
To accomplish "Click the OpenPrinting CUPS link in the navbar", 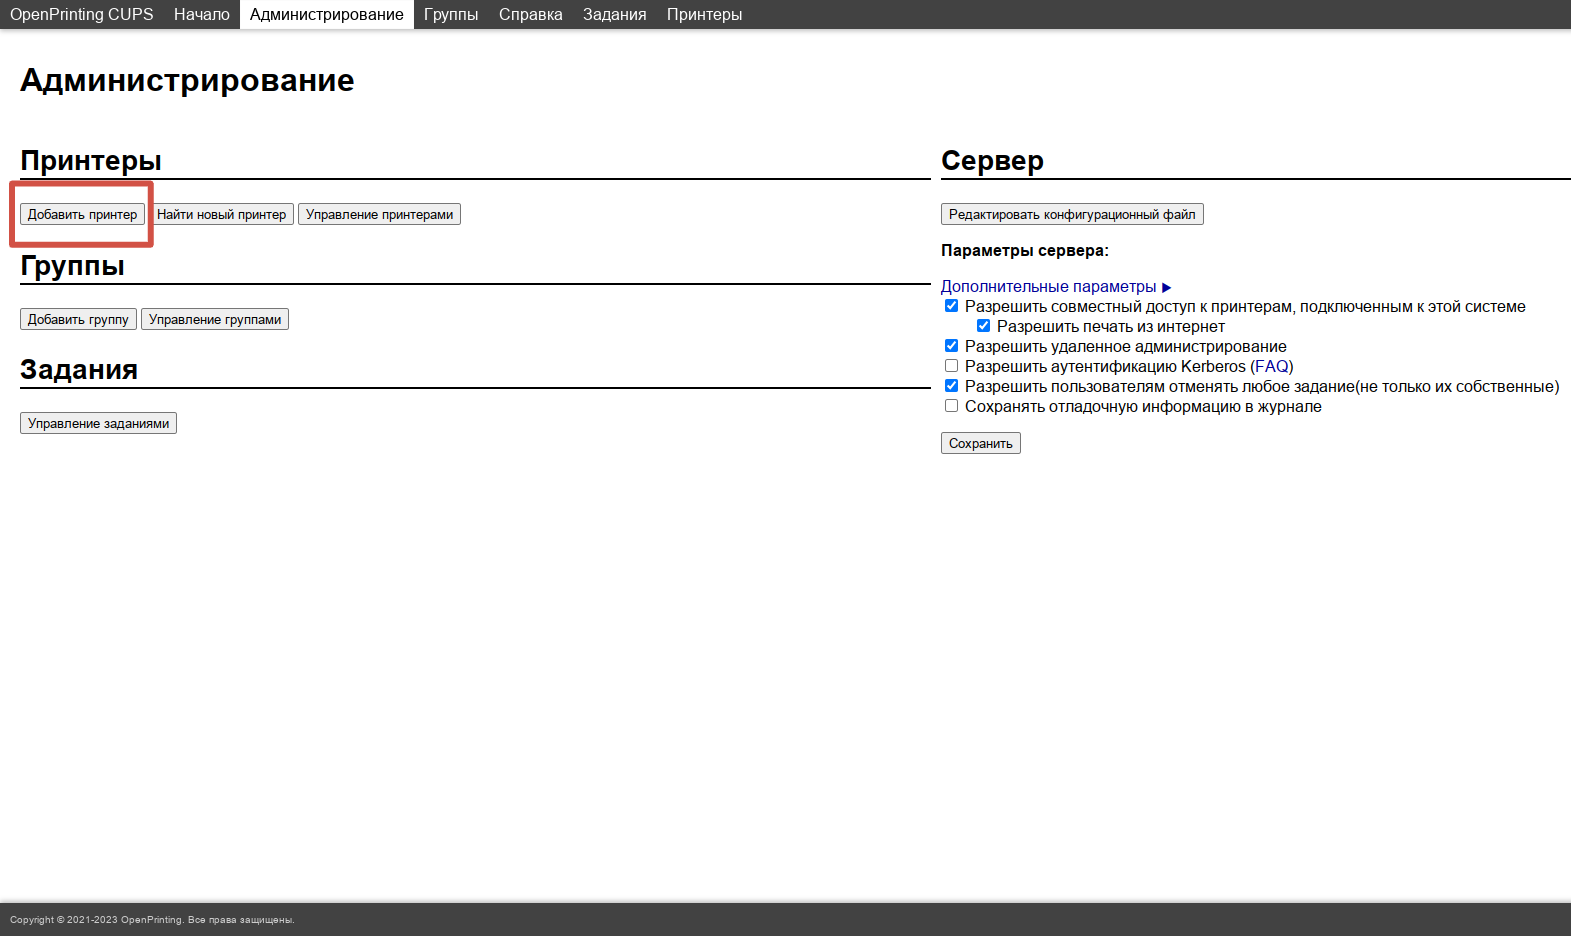I will [x=81, y=14].
